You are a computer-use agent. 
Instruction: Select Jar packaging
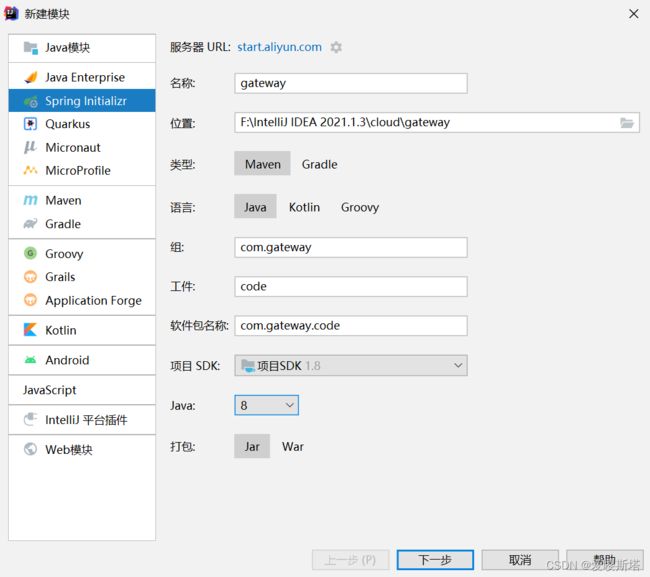point(252,446)
